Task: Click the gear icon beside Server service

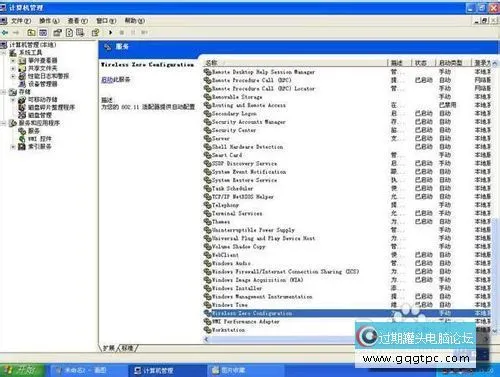Action: [207, 139]
